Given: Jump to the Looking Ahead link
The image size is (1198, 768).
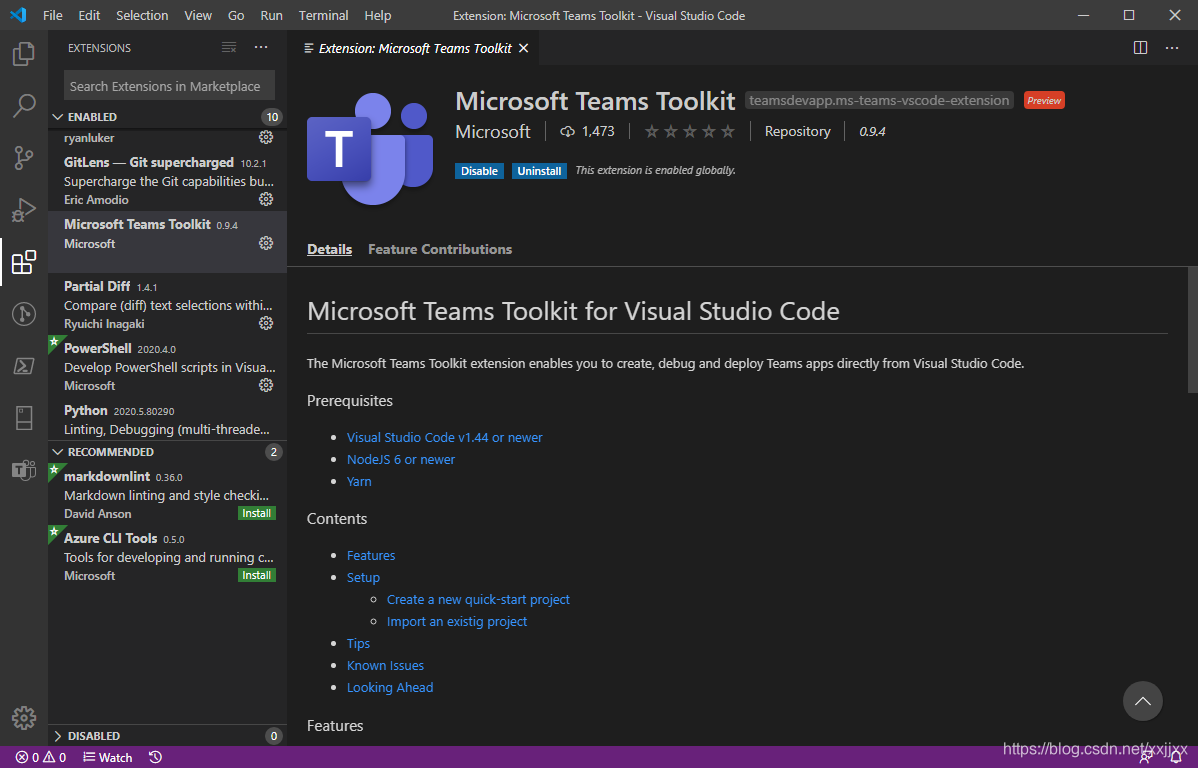Looking at the screenshot, I should pos(390,688).
